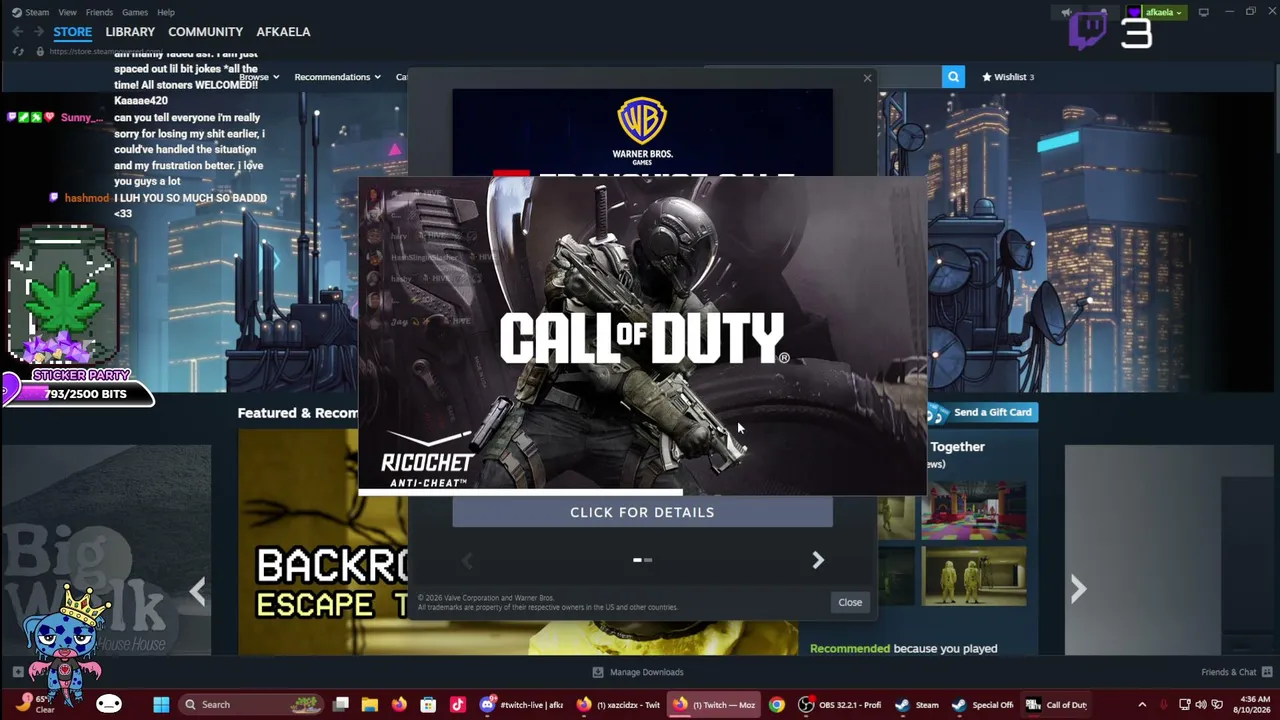The width and height of the screenshot is (1280, 720).
Task: Switch to the xazcidzx Twitch Firefox window
Action: coord(618,705)
